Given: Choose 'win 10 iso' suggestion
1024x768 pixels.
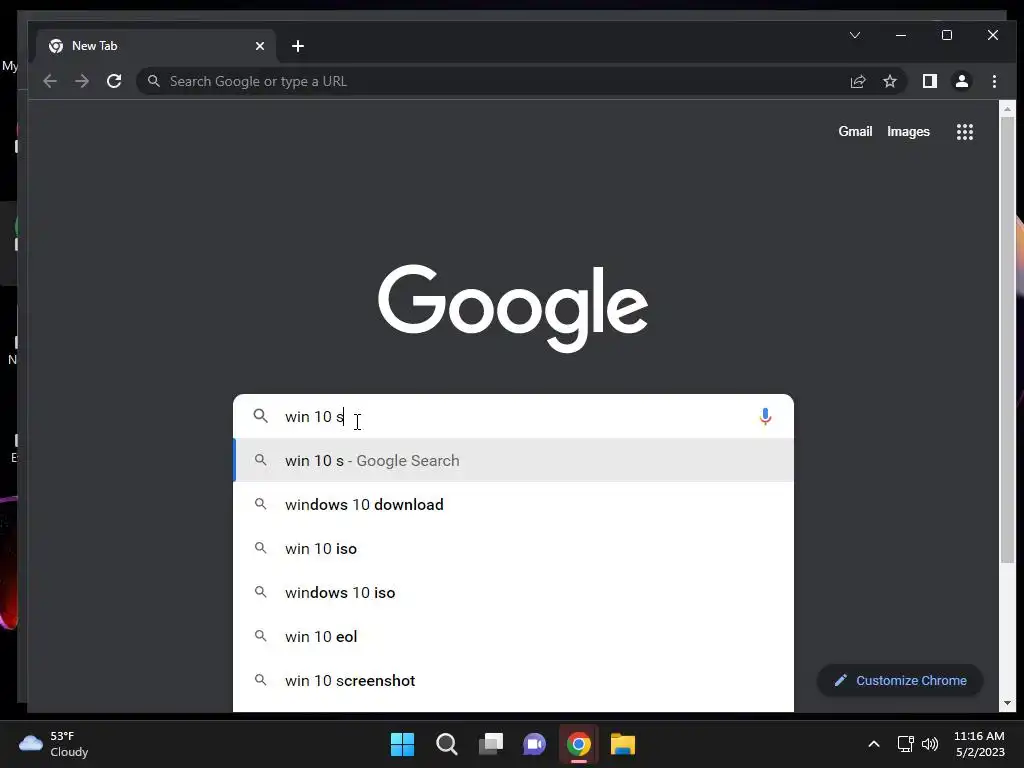Looking at the screenshot, I should [513, 549].
